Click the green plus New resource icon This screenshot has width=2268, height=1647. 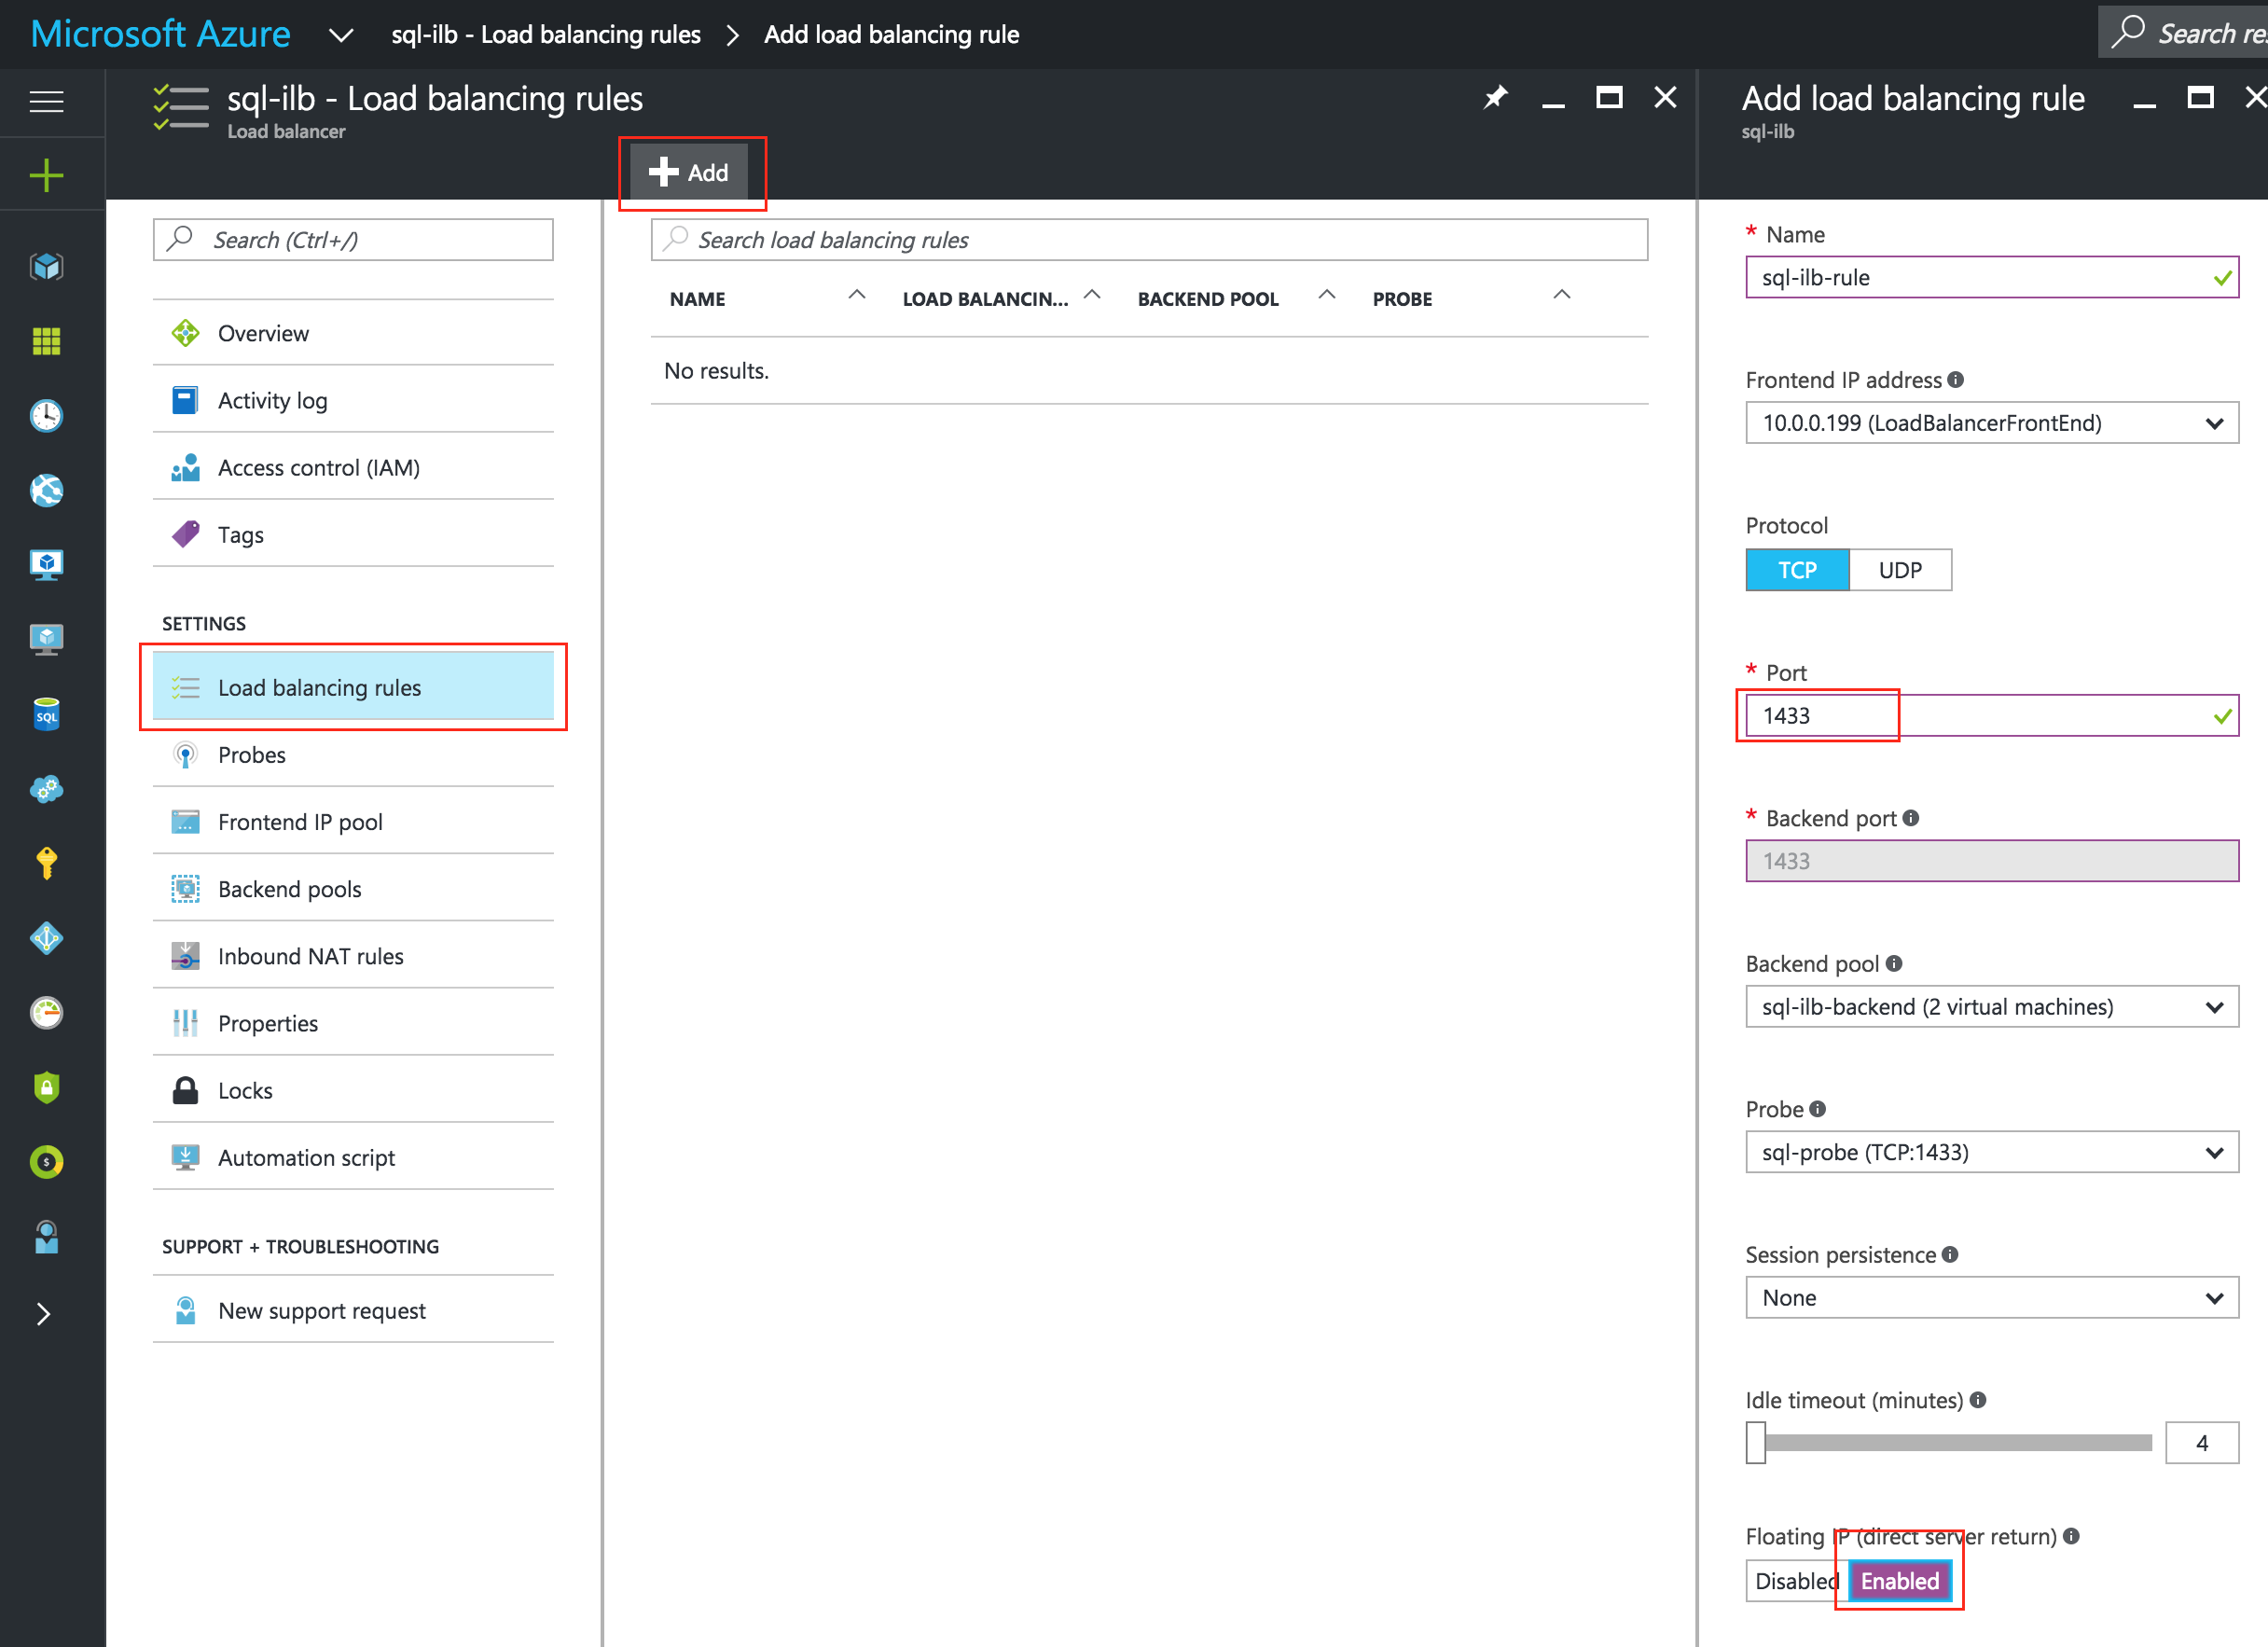coord(46,175)
